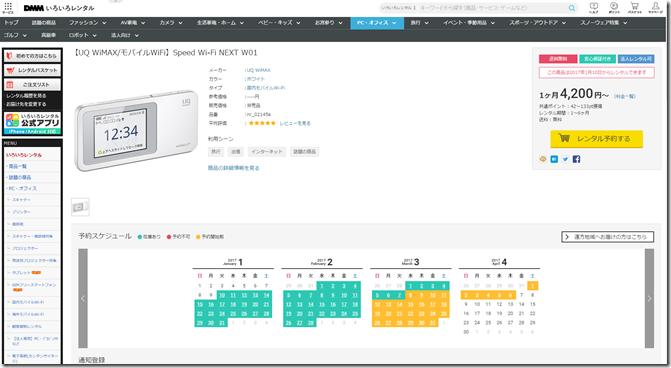Share via the Twitter icon
Image resolution: width=671 pixels, height=368 pixels.
tap(565, 159)
